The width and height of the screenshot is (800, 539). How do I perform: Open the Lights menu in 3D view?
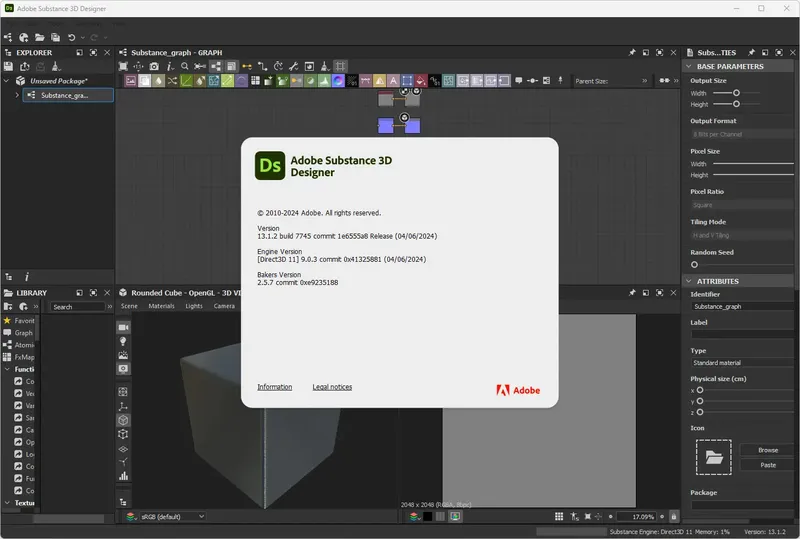click(x=194, y=306)
